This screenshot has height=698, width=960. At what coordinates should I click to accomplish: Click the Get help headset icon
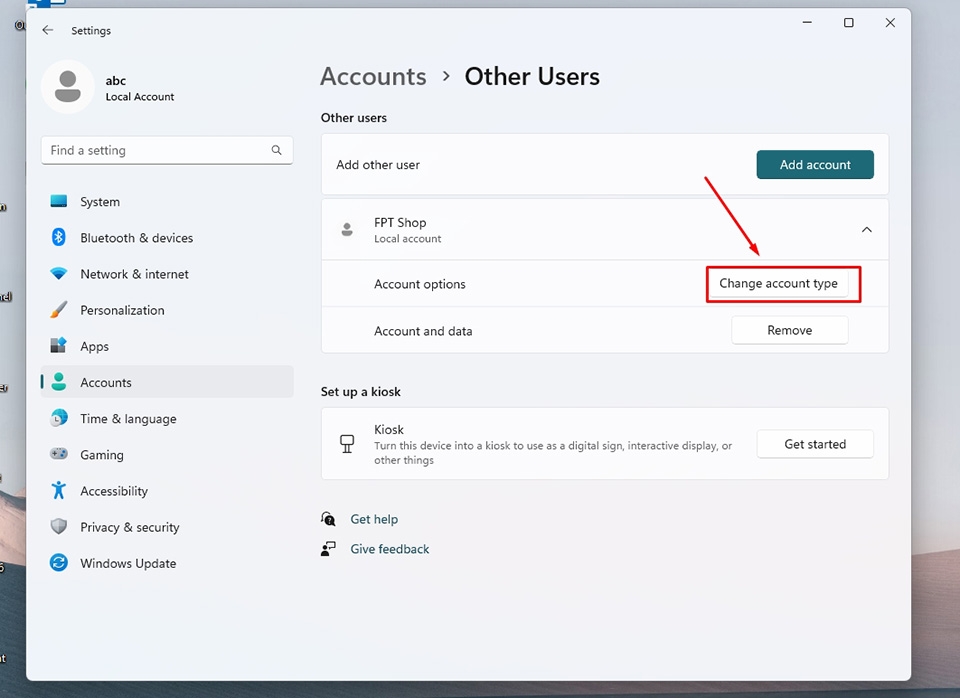click(x=328, y=519)
